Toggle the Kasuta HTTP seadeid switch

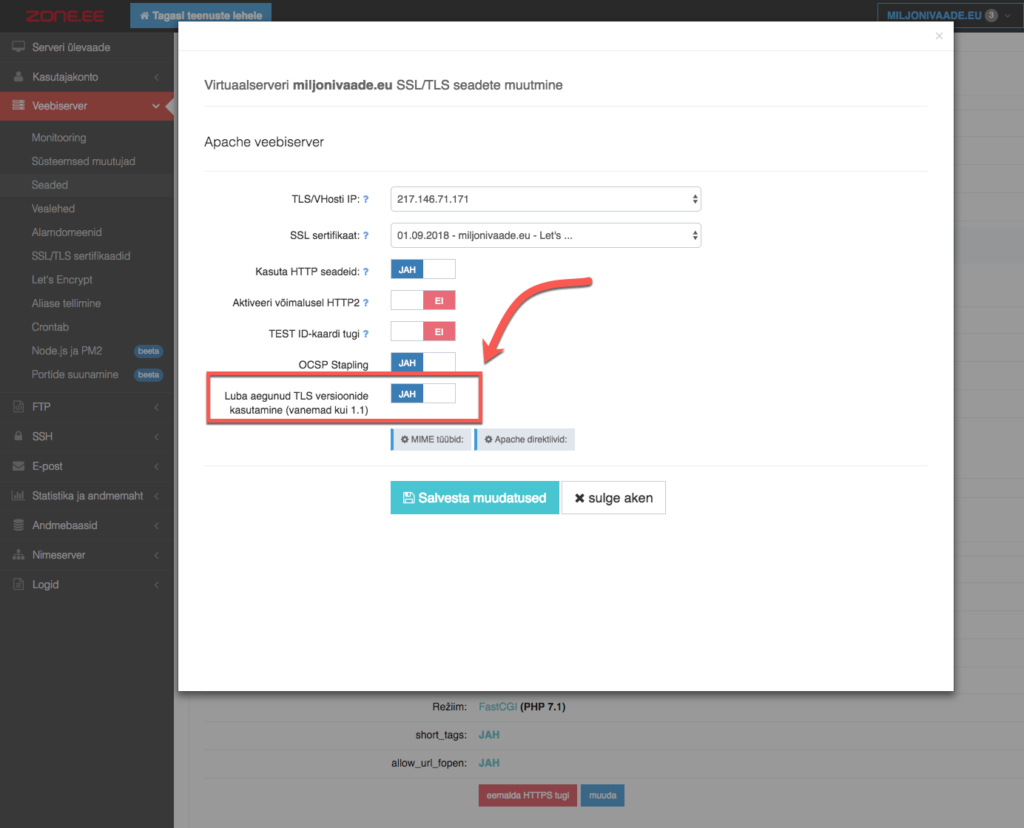[x=423, y=269]
